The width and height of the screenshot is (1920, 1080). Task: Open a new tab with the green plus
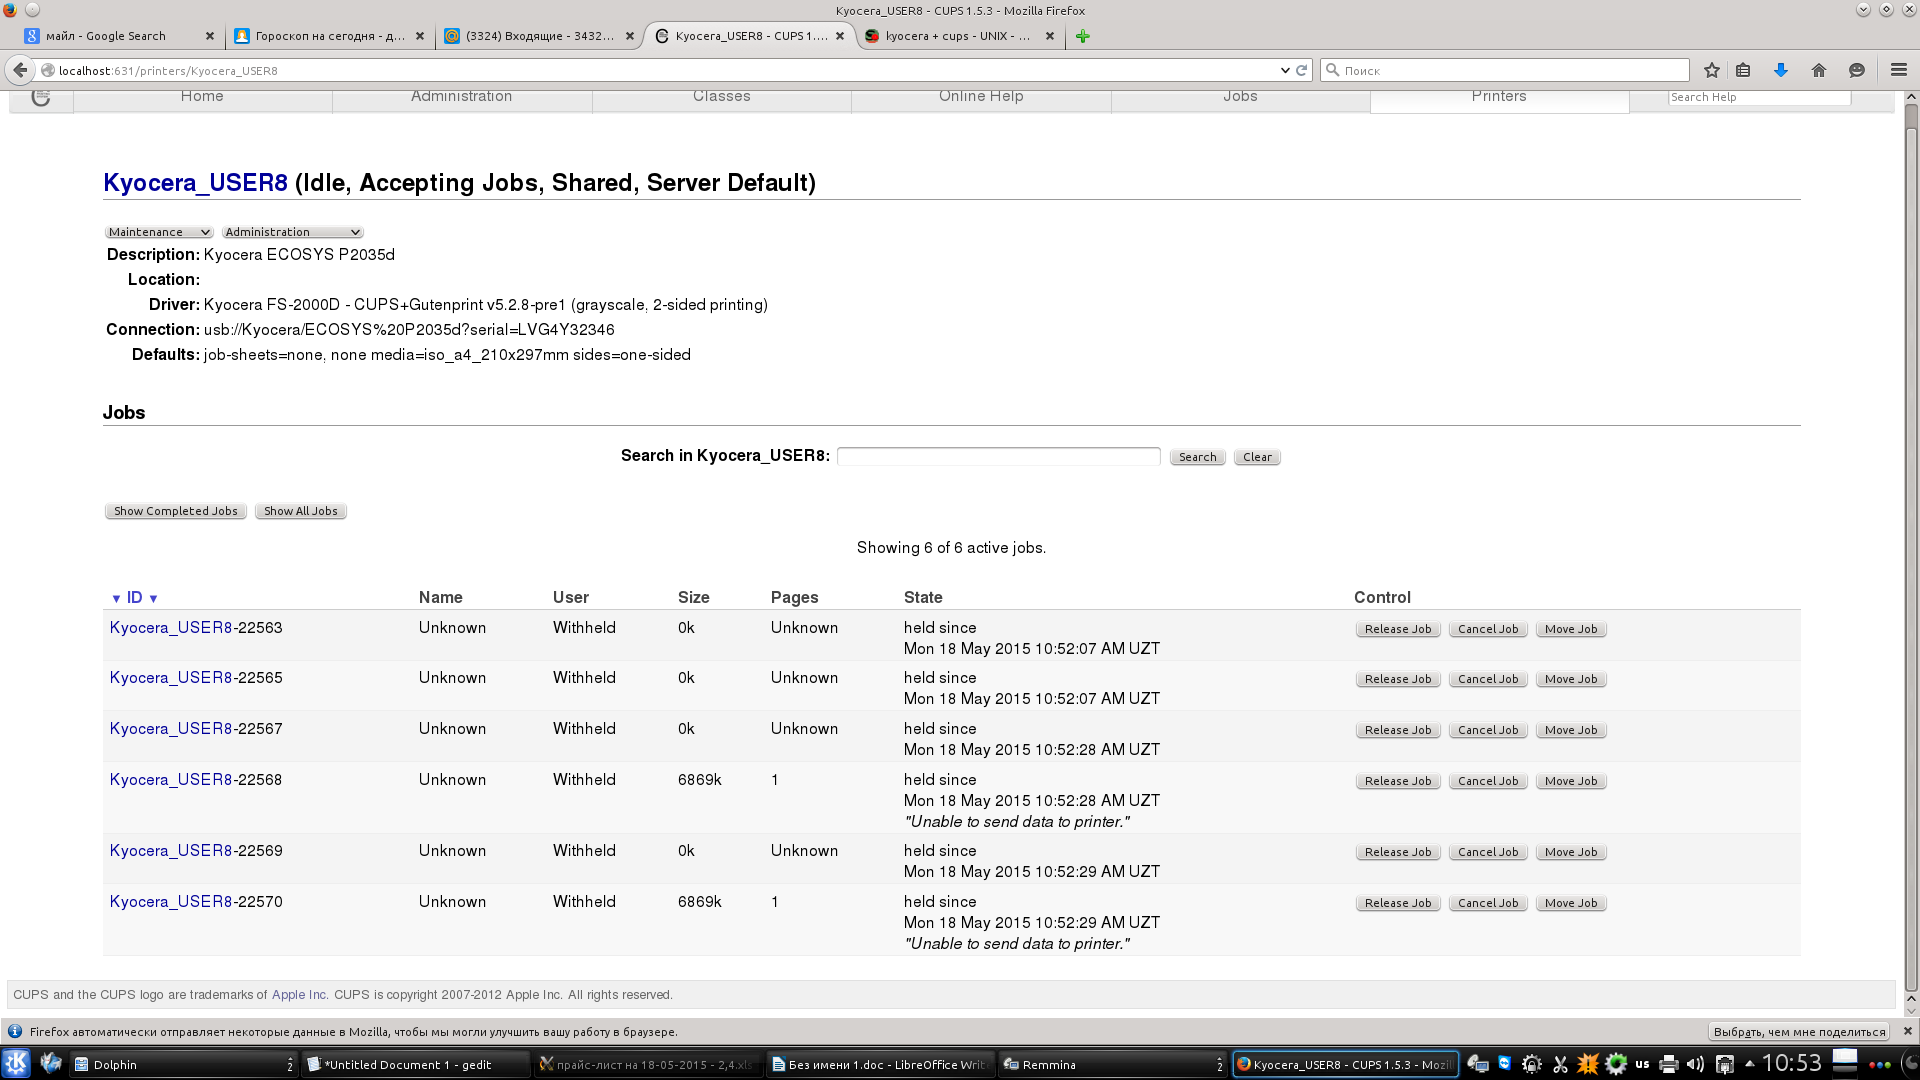1082,36
